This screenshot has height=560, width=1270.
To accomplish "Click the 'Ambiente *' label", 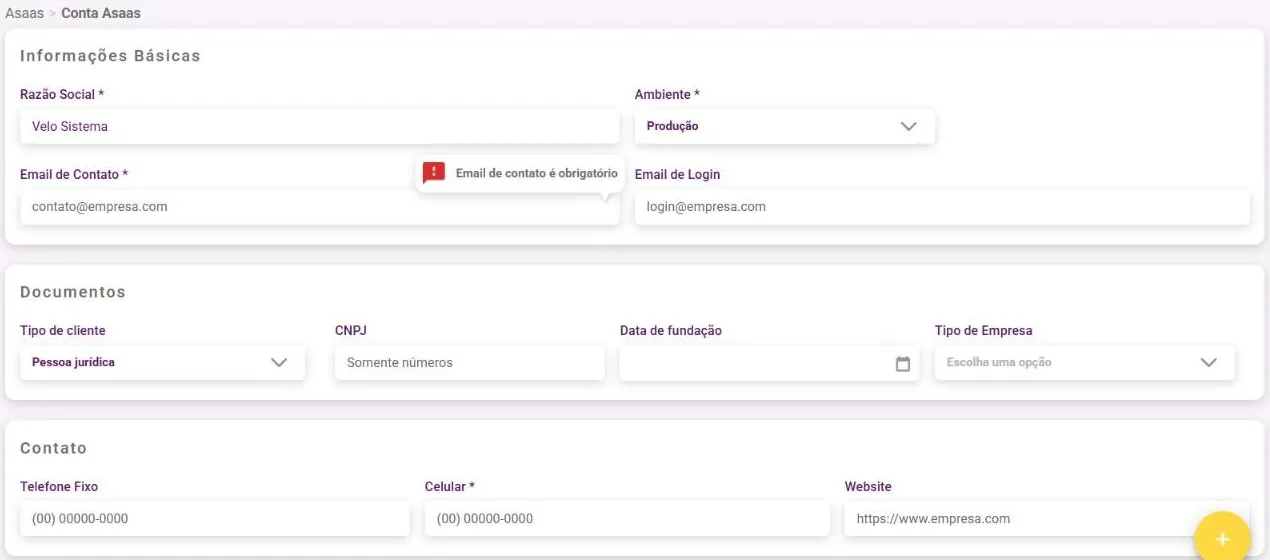I will [667, 94].
